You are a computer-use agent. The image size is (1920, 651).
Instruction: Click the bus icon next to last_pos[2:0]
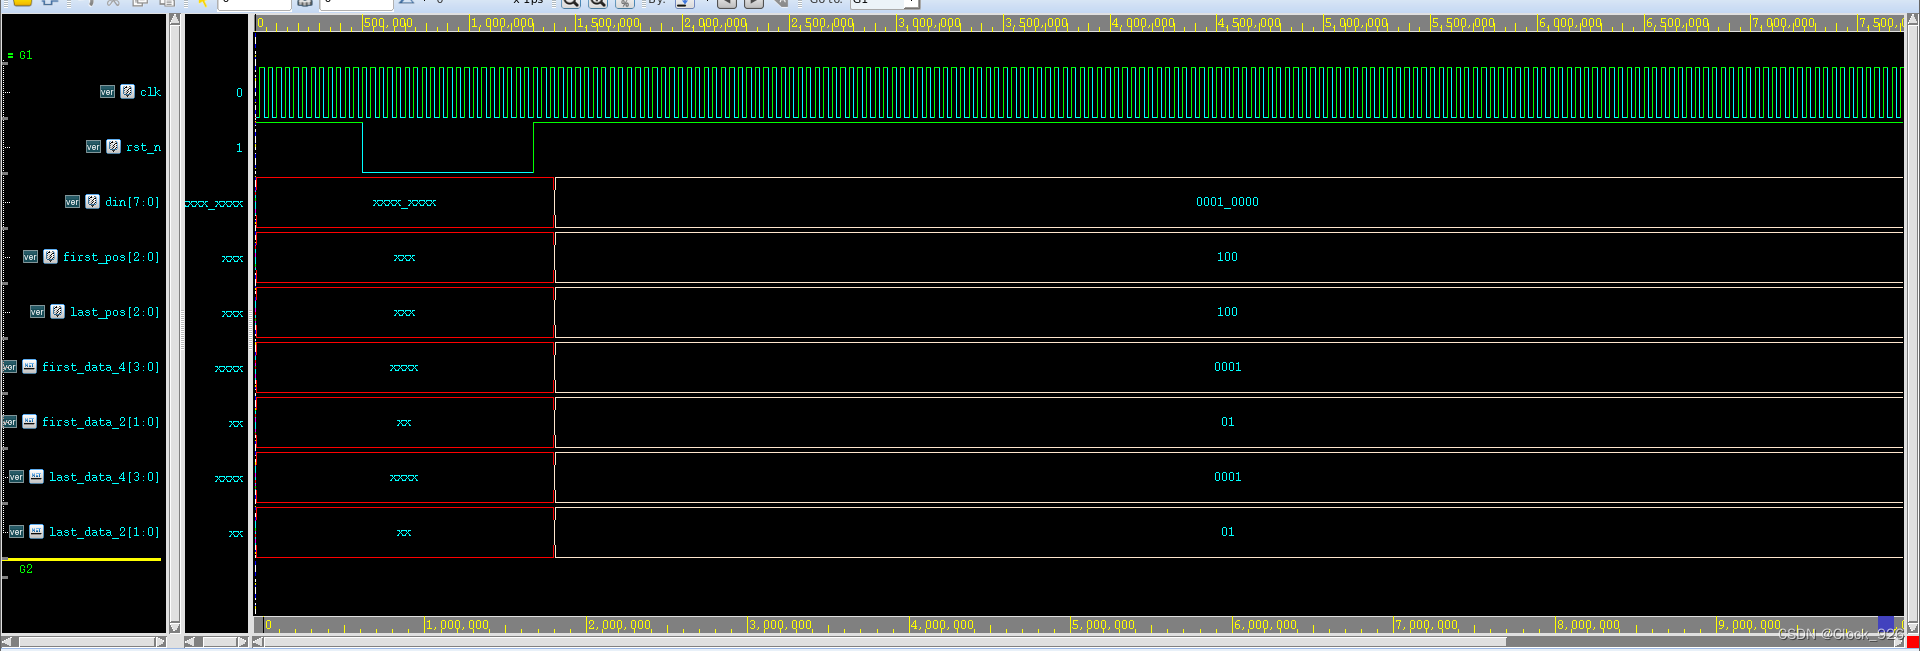pos(58,311)
